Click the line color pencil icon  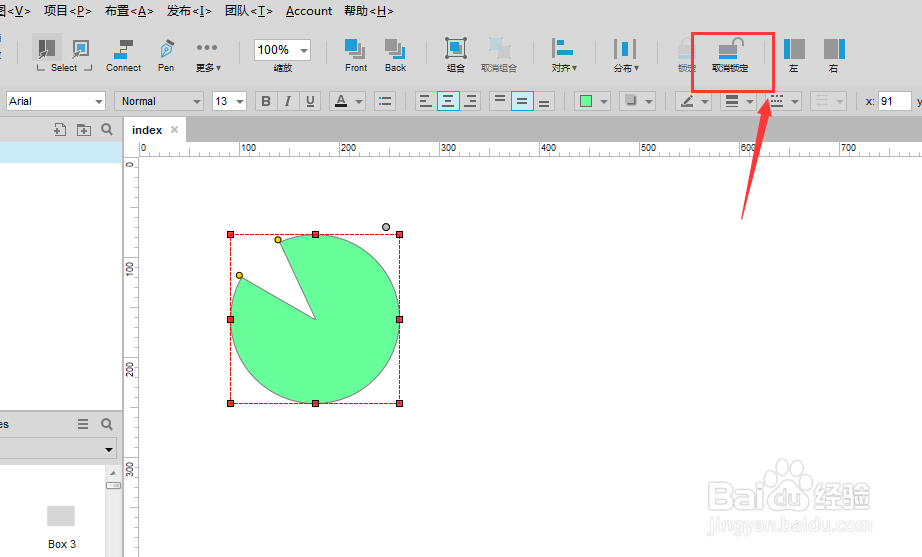tap(687, 101)
